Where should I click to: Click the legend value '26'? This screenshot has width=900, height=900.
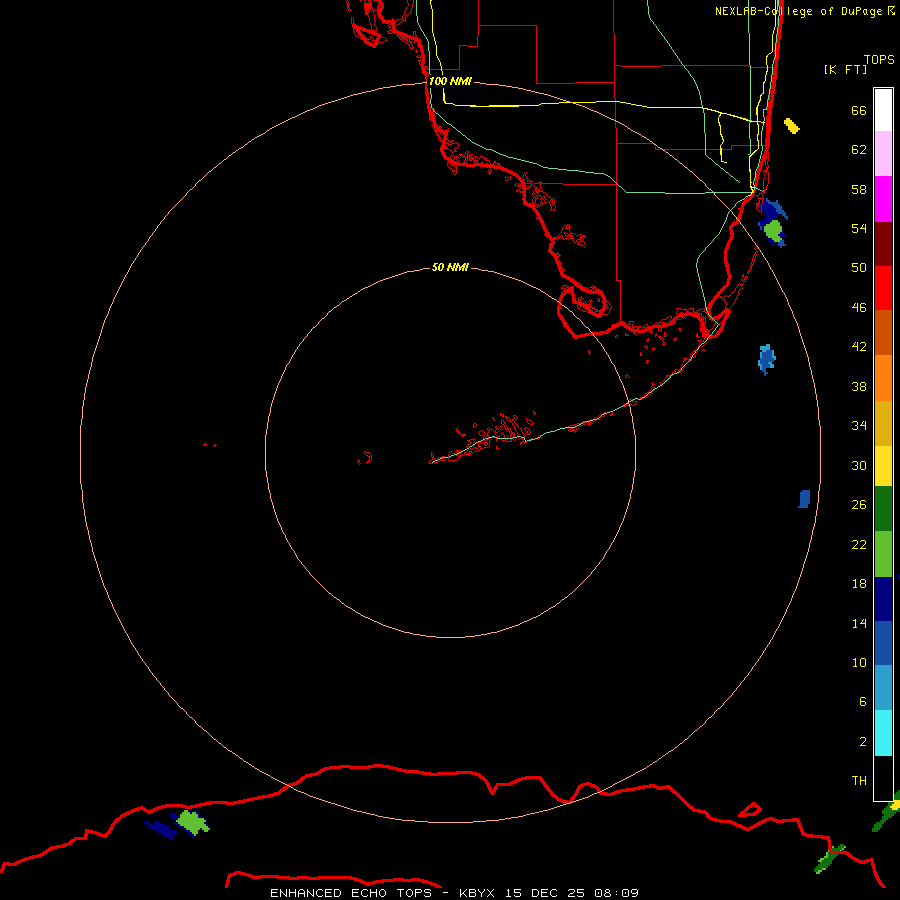pos(859,505)
